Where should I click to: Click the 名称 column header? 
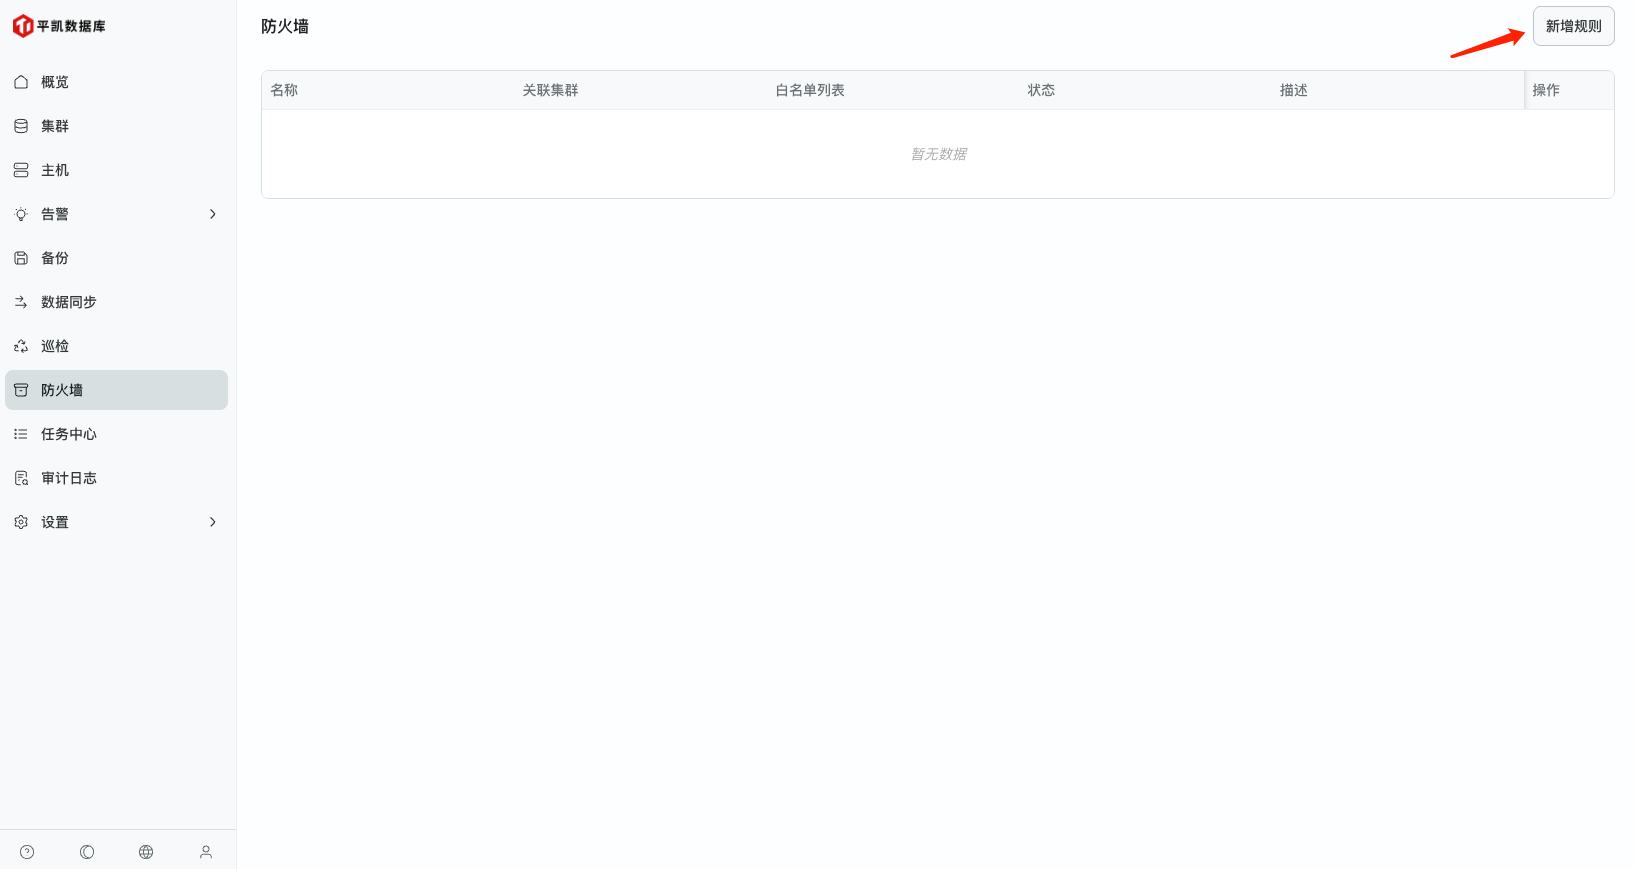284,90
